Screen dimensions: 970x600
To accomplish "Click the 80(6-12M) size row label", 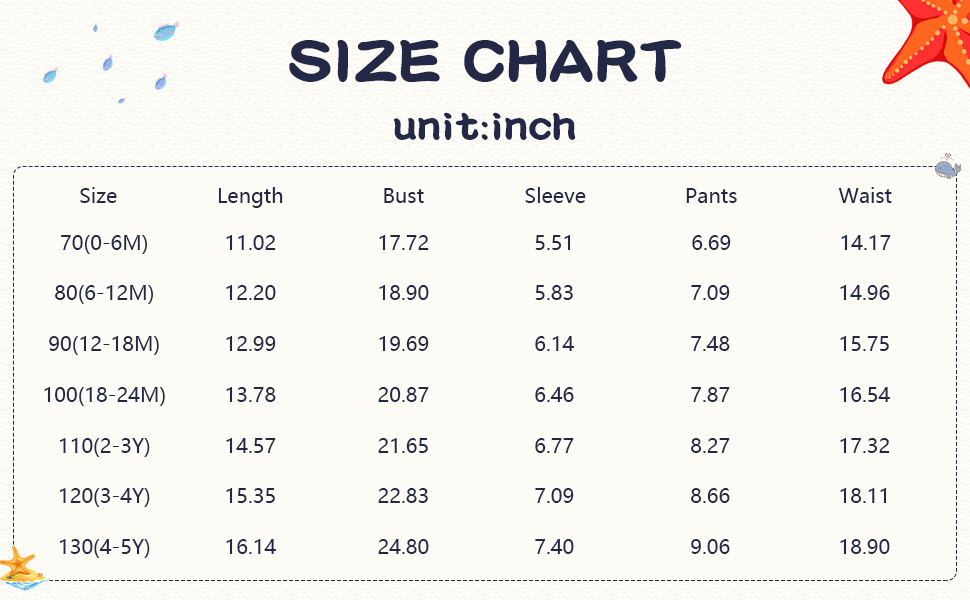I will click(x=104, y=293).
